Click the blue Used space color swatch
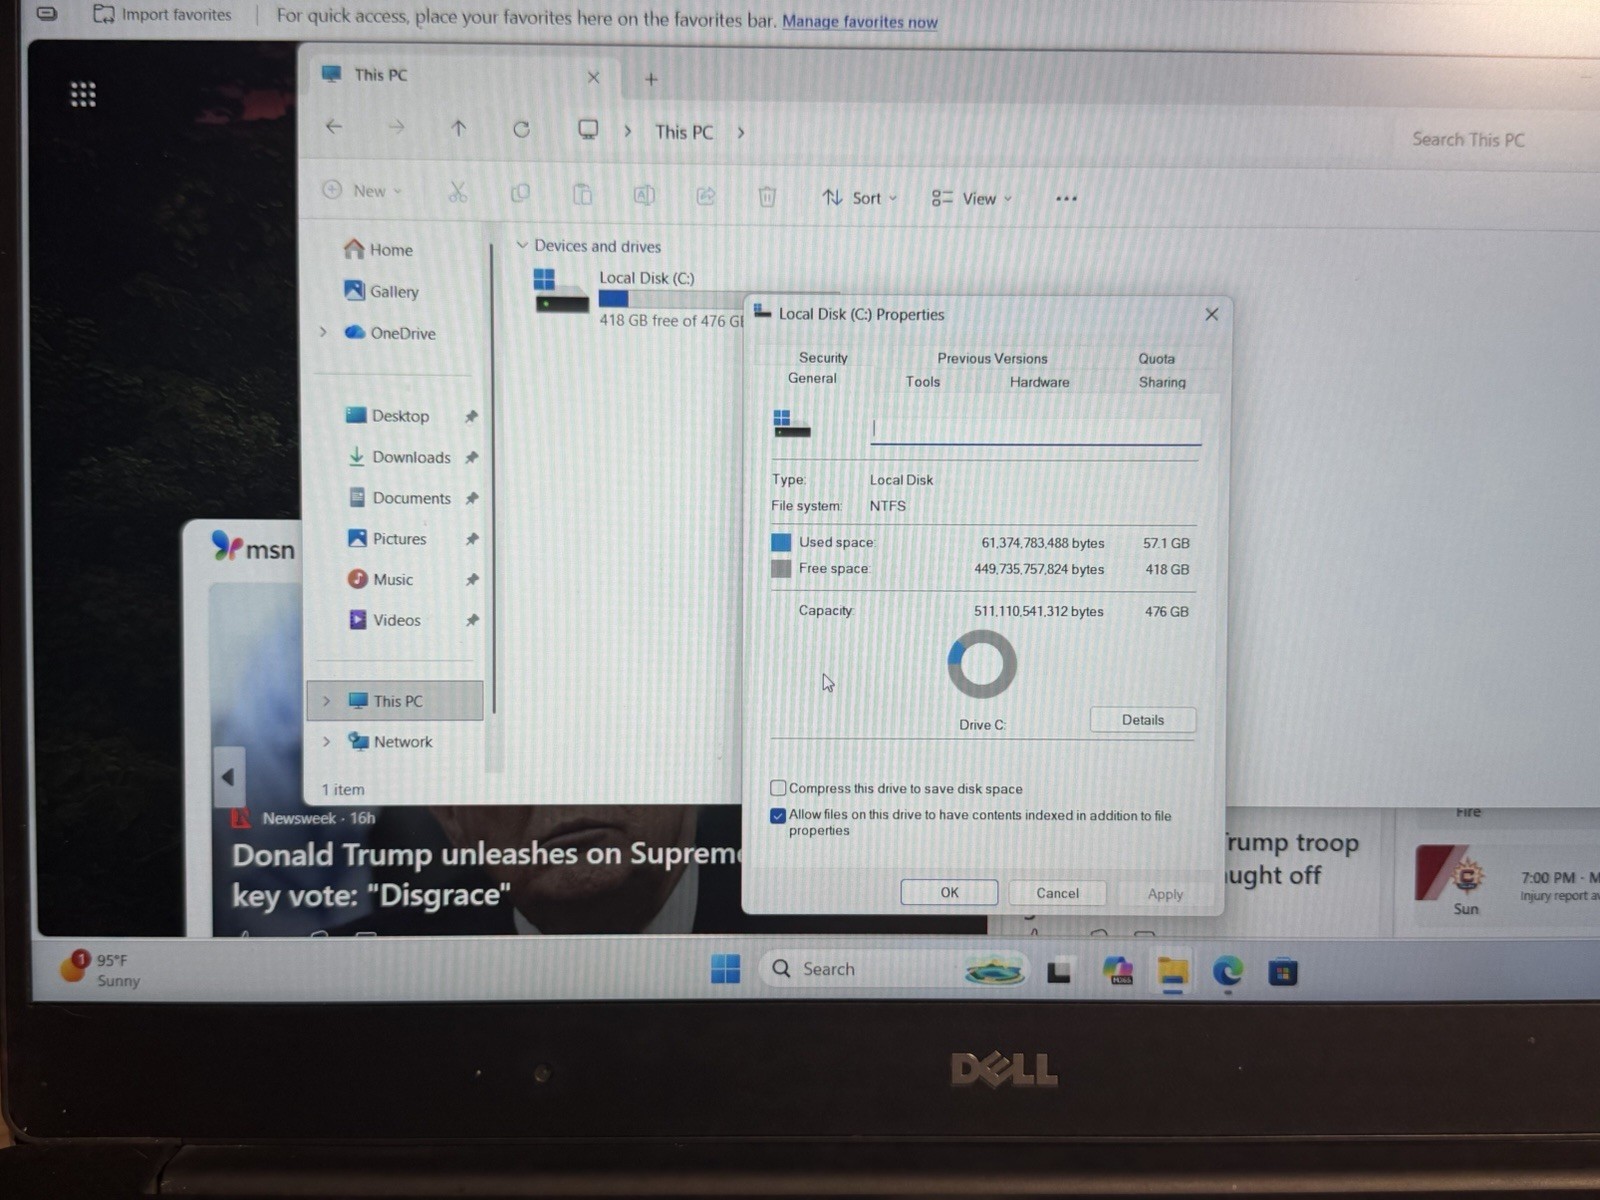 coord(781,542)
